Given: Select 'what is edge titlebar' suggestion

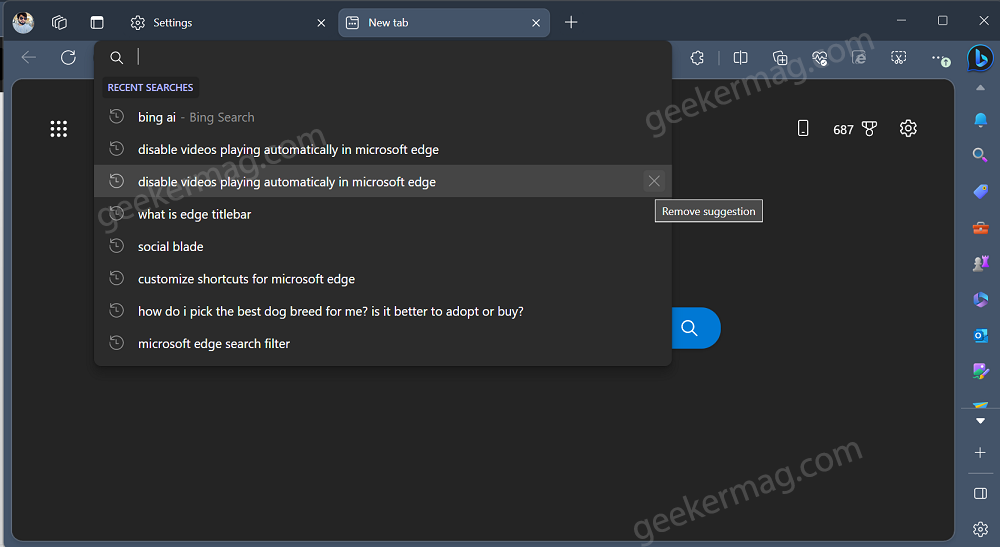Looking at the screenshot, I should (x=383, y=214).
